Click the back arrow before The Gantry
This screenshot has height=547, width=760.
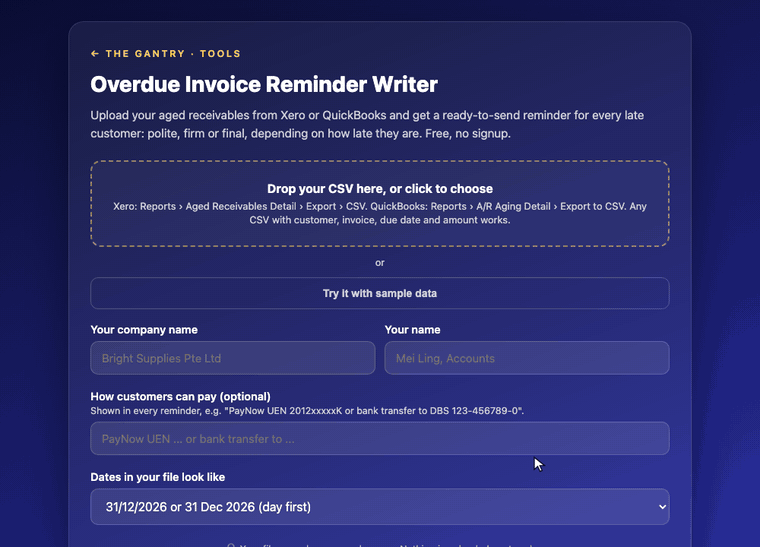[x=95, y=54]
